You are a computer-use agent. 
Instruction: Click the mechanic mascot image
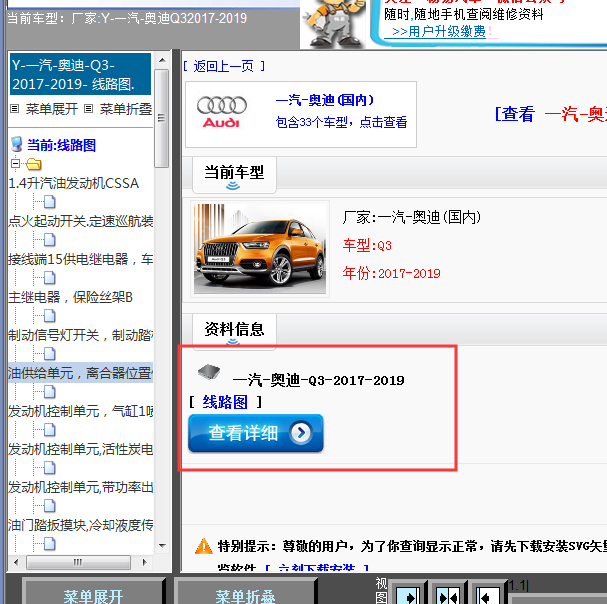334,23
